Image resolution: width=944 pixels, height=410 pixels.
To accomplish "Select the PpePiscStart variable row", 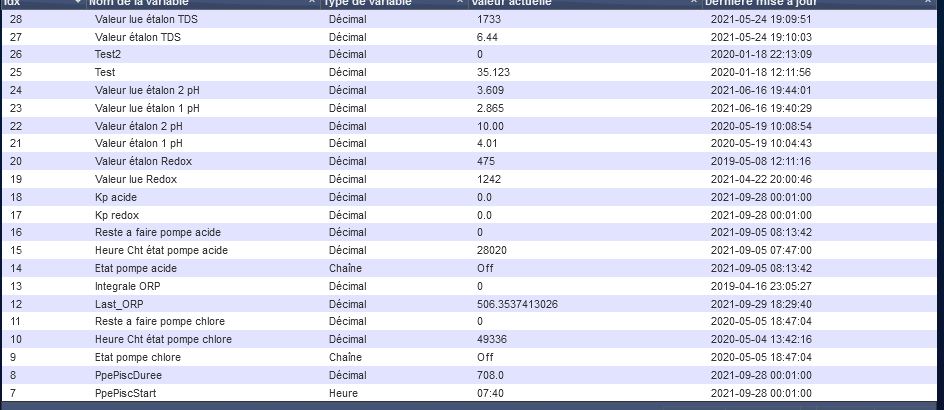I will pos(470,393).
